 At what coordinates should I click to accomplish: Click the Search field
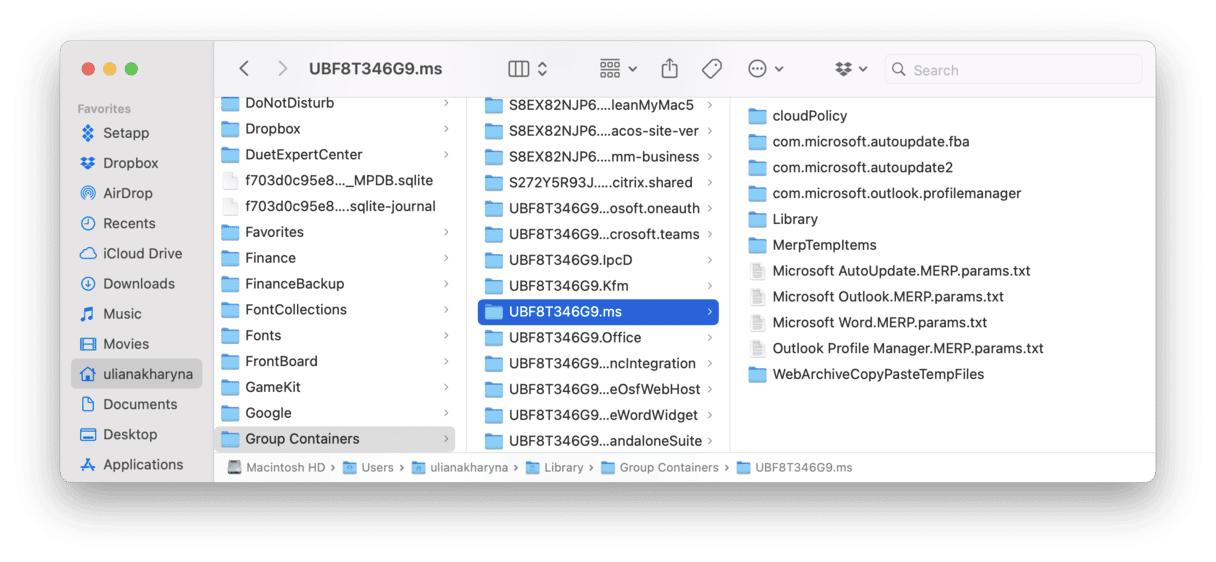click(x=1013, y=70)
